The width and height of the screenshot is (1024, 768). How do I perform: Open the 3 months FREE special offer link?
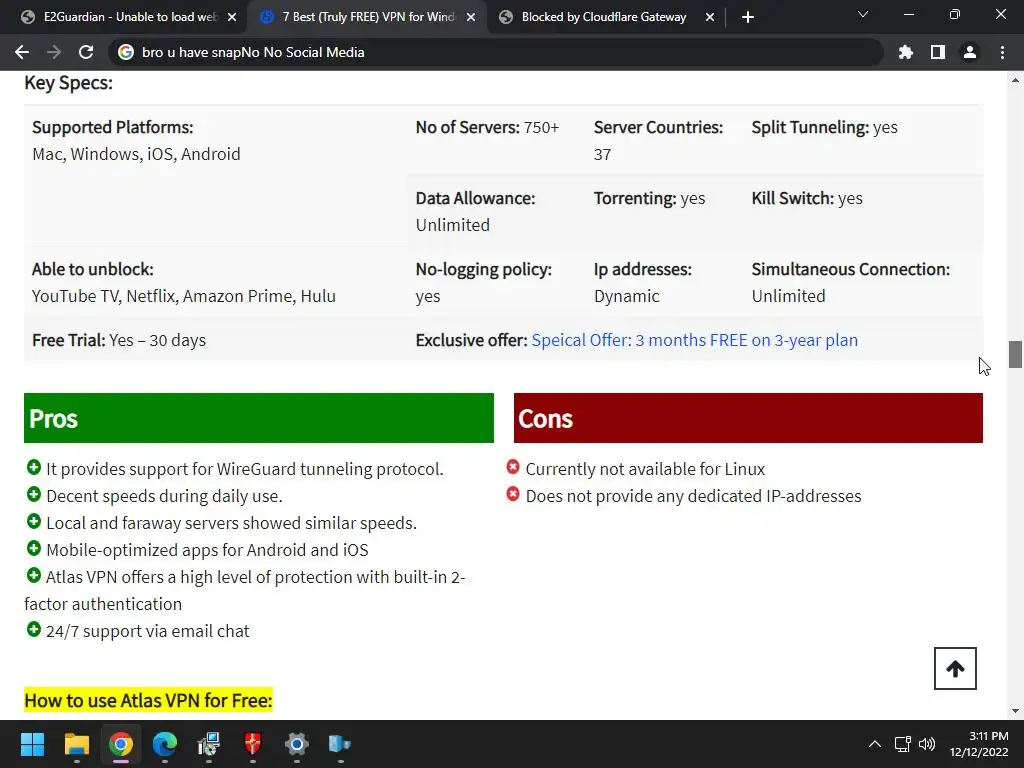click(694, 340)
